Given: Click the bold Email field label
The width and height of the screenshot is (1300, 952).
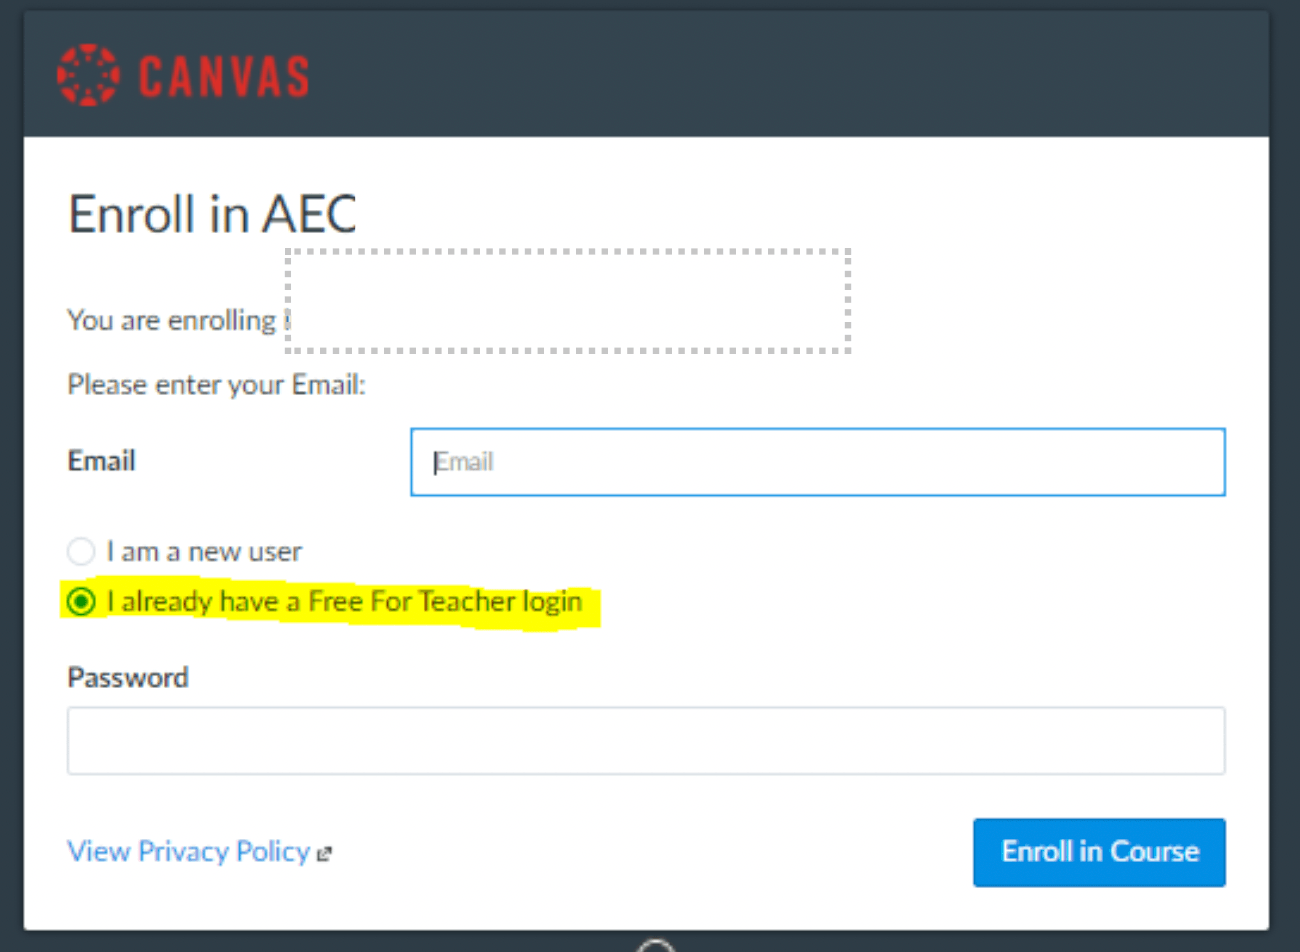Looking at the screenshot, I should [x=101, y=461].
